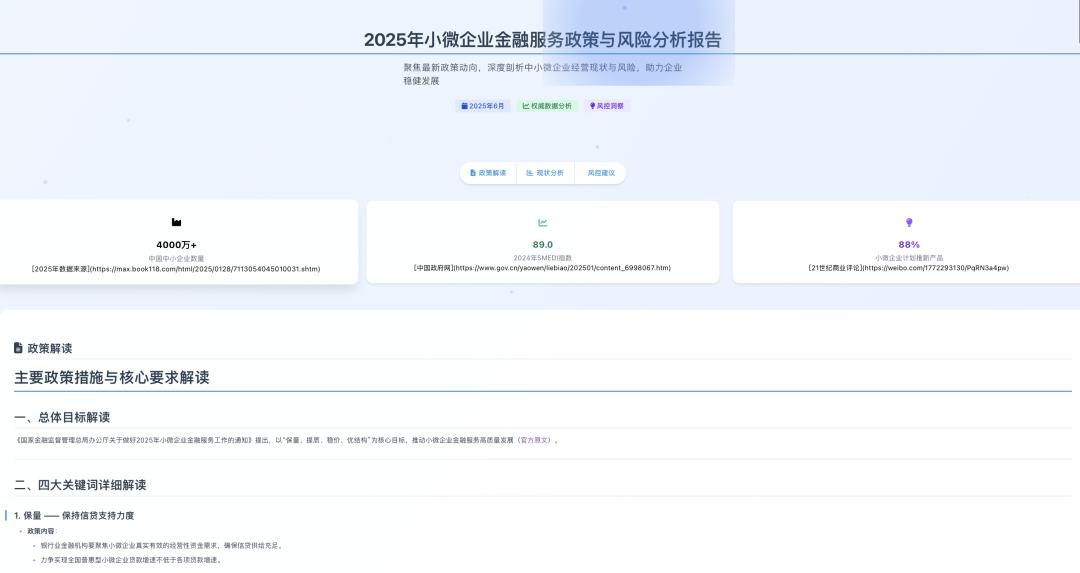Select the 88% statistics card
Screen dimensions: 1080x573
click(x=906, y=242)
